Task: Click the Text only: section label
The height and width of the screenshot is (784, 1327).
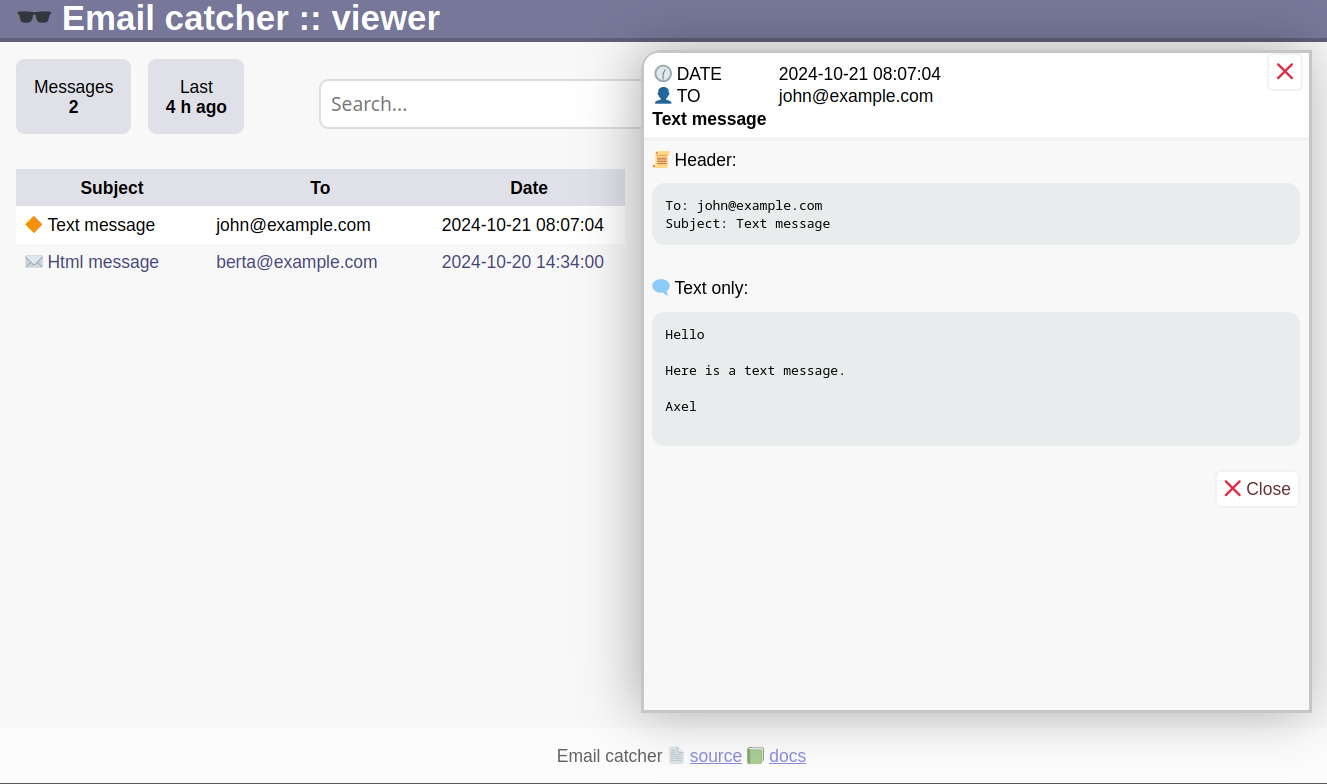Action: point(711,288)
